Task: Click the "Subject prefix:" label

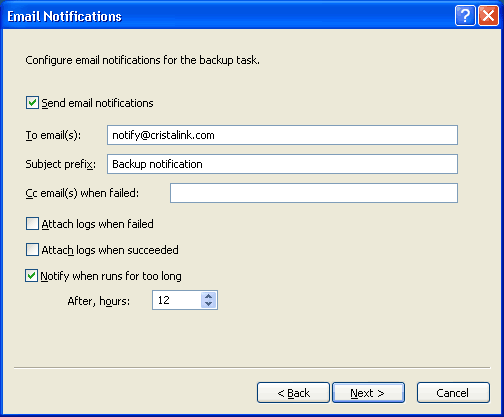Action: pyautogui.click(x=61, y=164)
